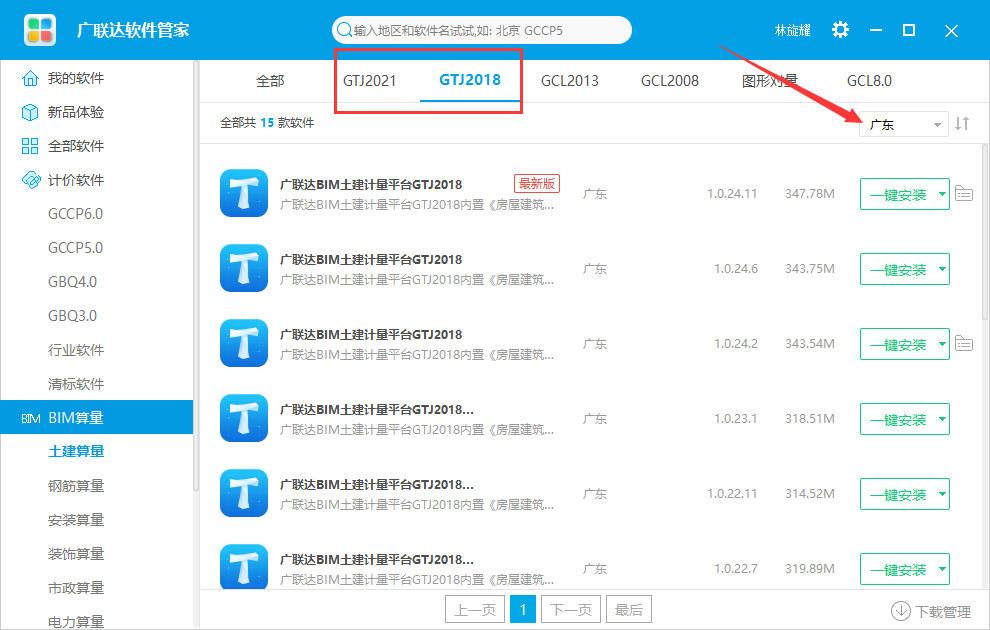
Task: Open GCCP5.0 in the sidebar
Action: pyautogui.click(x=75, y=248)
